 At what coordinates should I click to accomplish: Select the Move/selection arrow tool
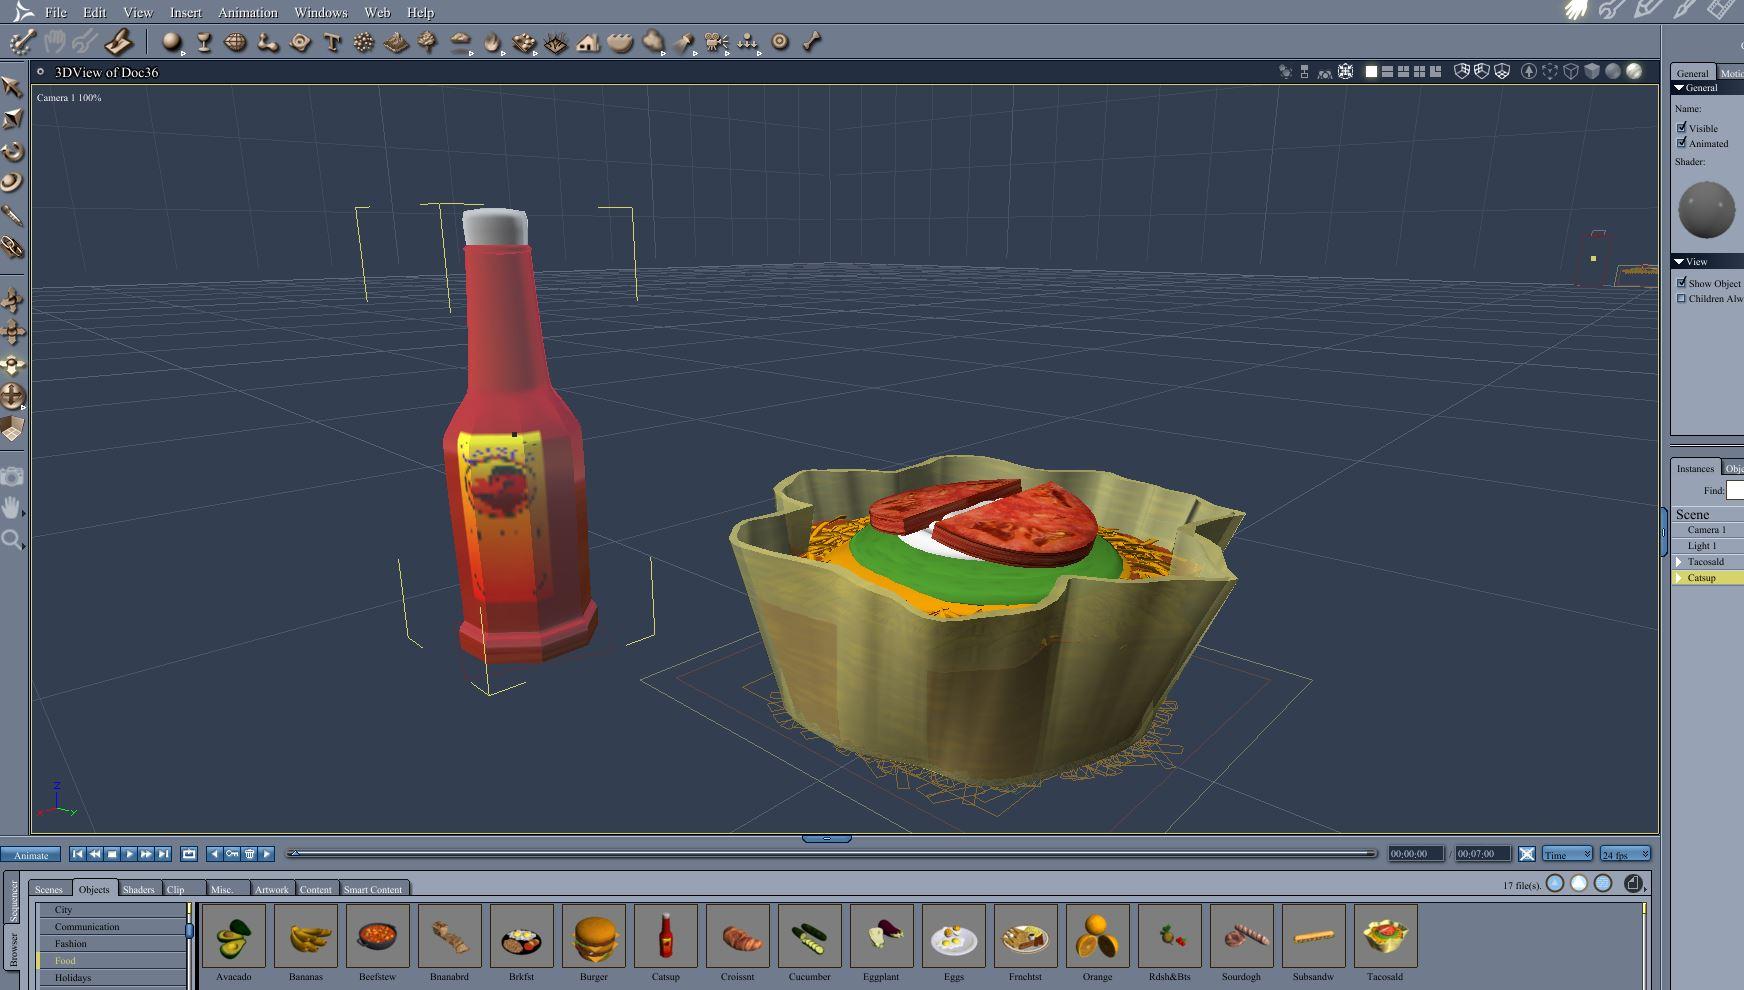[13, 87]
